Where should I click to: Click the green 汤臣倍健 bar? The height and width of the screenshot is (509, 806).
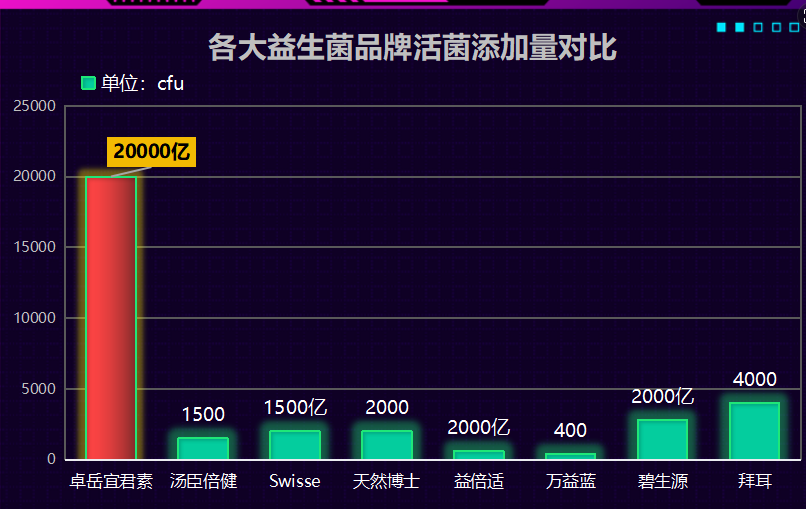point(203,448)
